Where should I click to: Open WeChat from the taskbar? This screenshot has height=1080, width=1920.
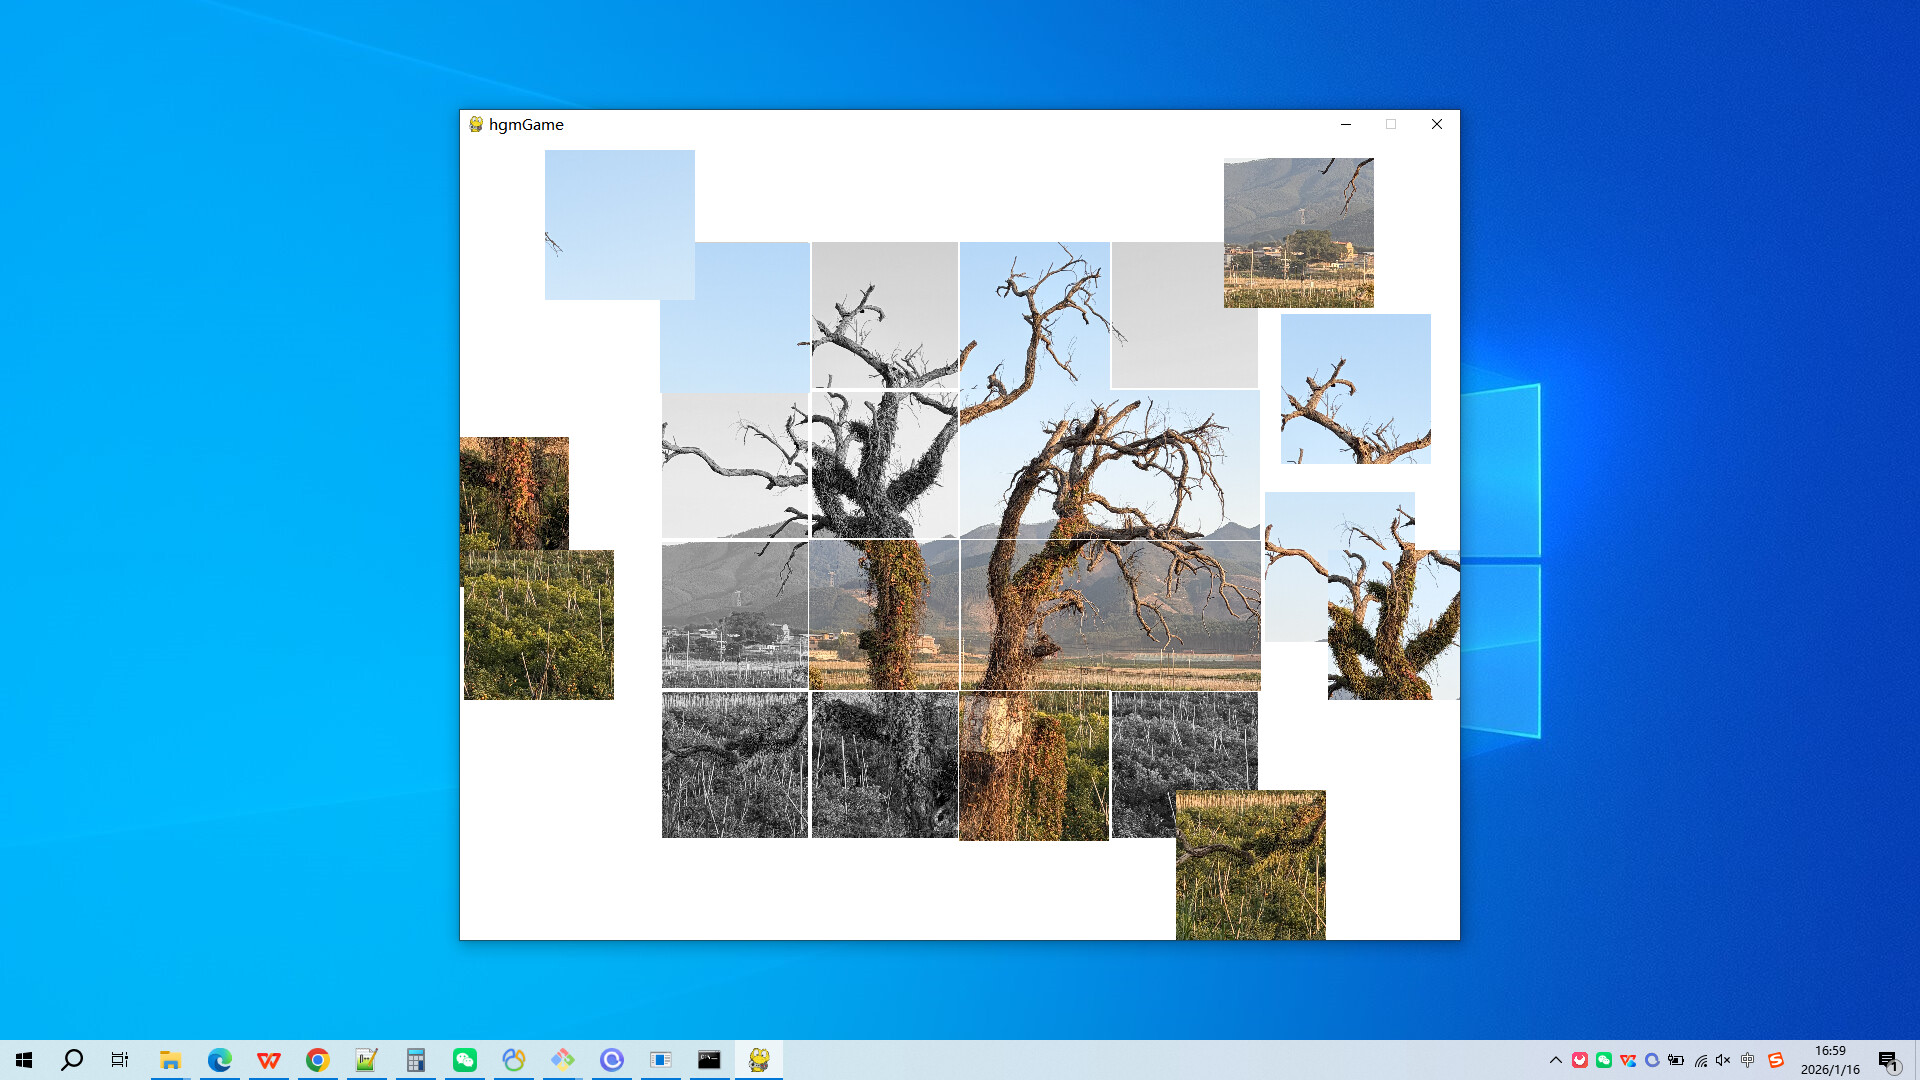464,1059
